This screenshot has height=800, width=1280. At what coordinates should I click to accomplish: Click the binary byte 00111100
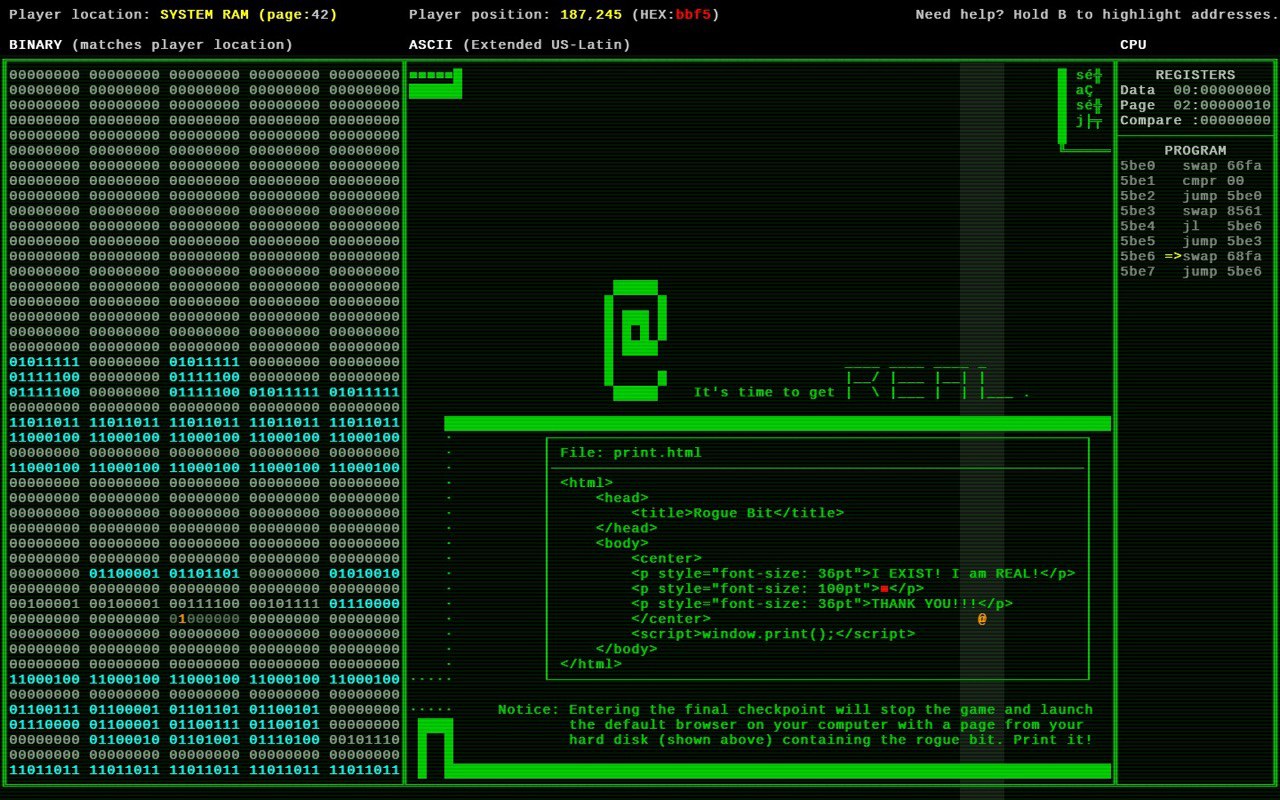click(204, 604)
